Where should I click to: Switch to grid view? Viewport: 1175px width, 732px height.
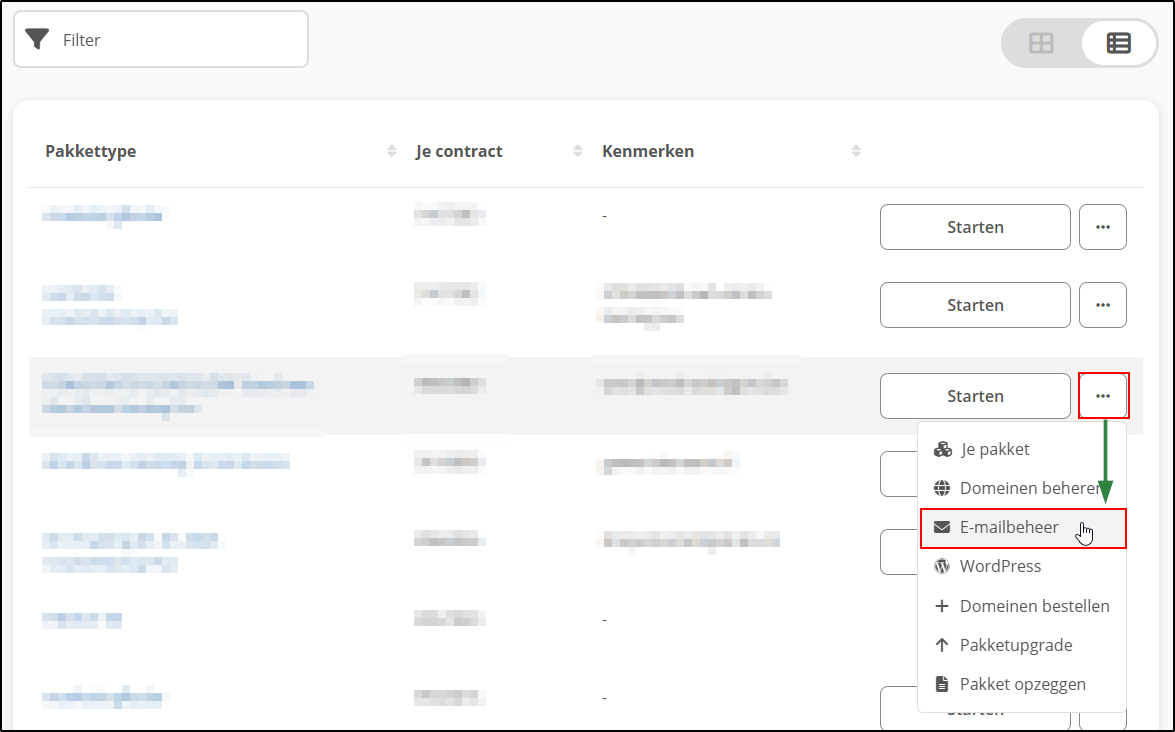click(1041, 43)
